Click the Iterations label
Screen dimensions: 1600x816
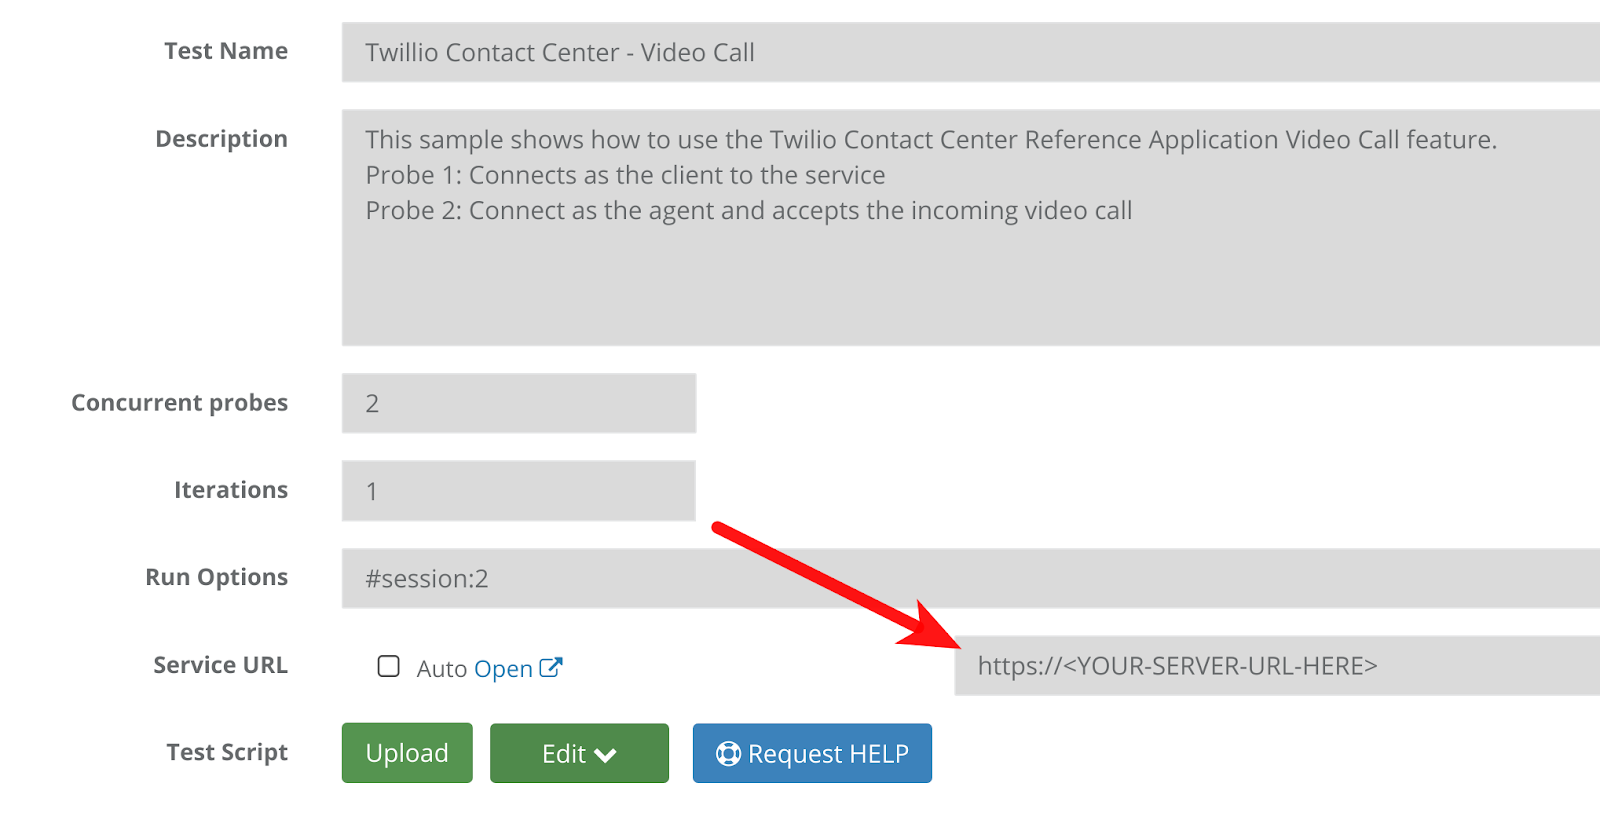pyautogui.click(x=231, y=490)
